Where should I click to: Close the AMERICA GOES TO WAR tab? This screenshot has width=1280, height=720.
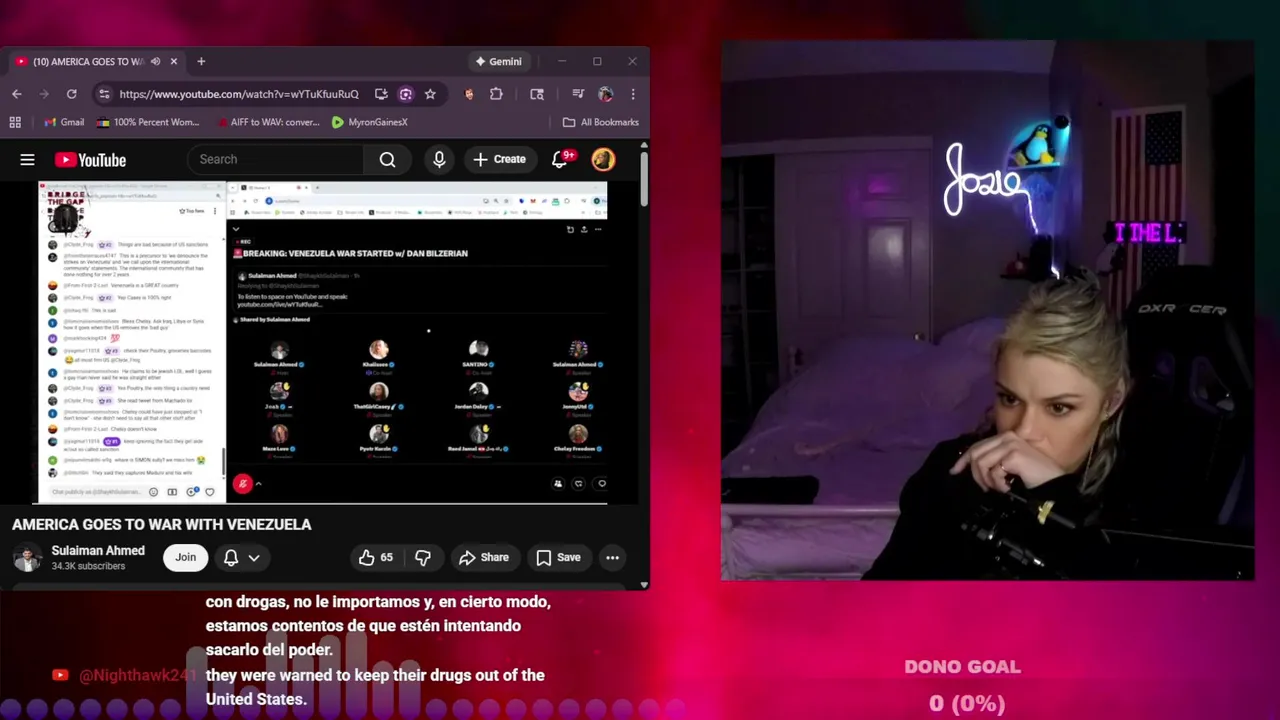click(x=173, y=62)
